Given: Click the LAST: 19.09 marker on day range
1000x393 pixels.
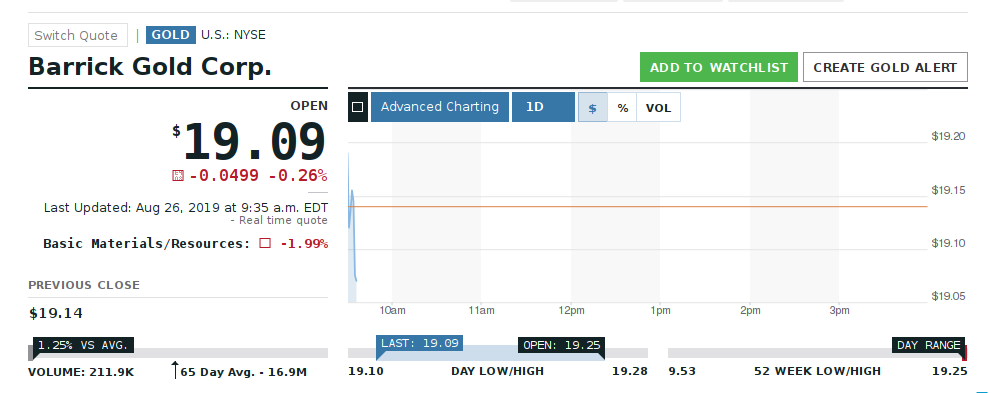Looking at the screenshot, I should (x=420, y=343).
